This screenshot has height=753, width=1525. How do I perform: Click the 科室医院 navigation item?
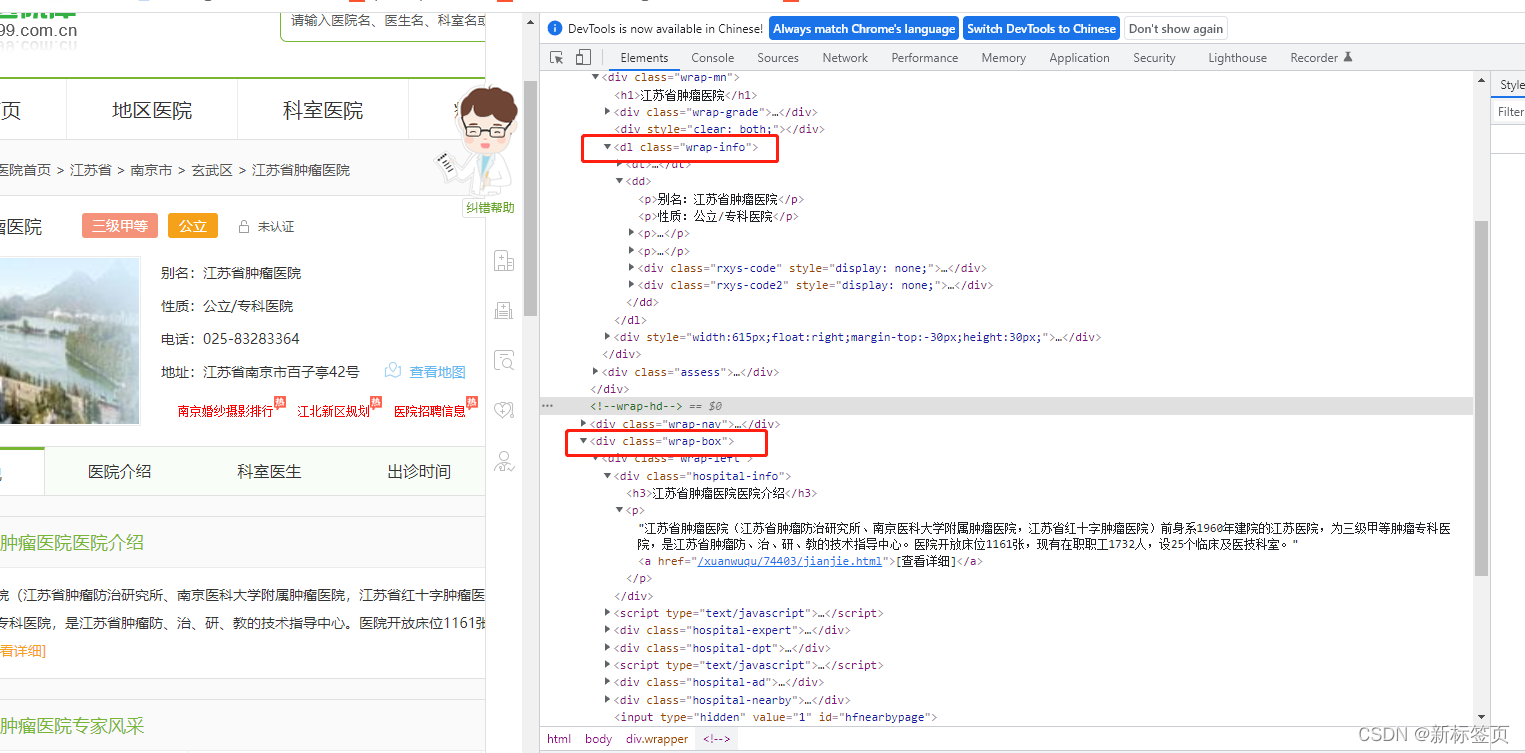pyautogui.click(x=323, y=110)
